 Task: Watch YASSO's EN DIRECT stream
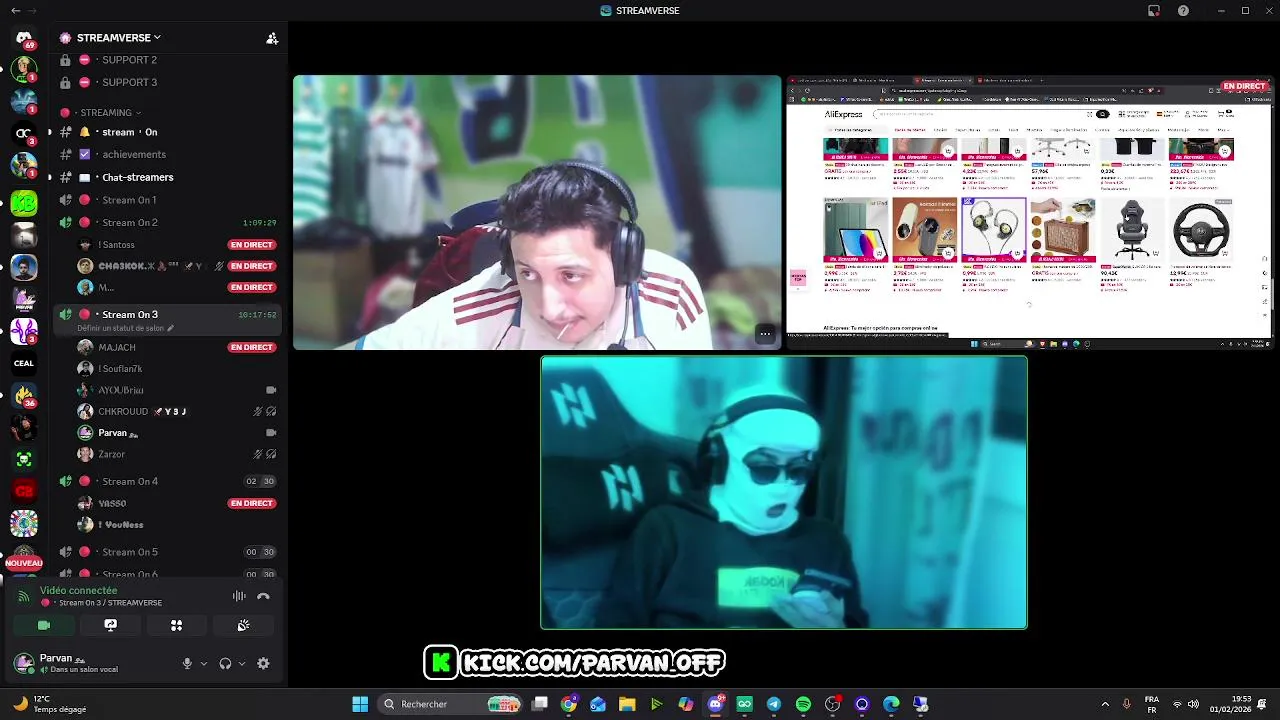click(x=252, y=503)
